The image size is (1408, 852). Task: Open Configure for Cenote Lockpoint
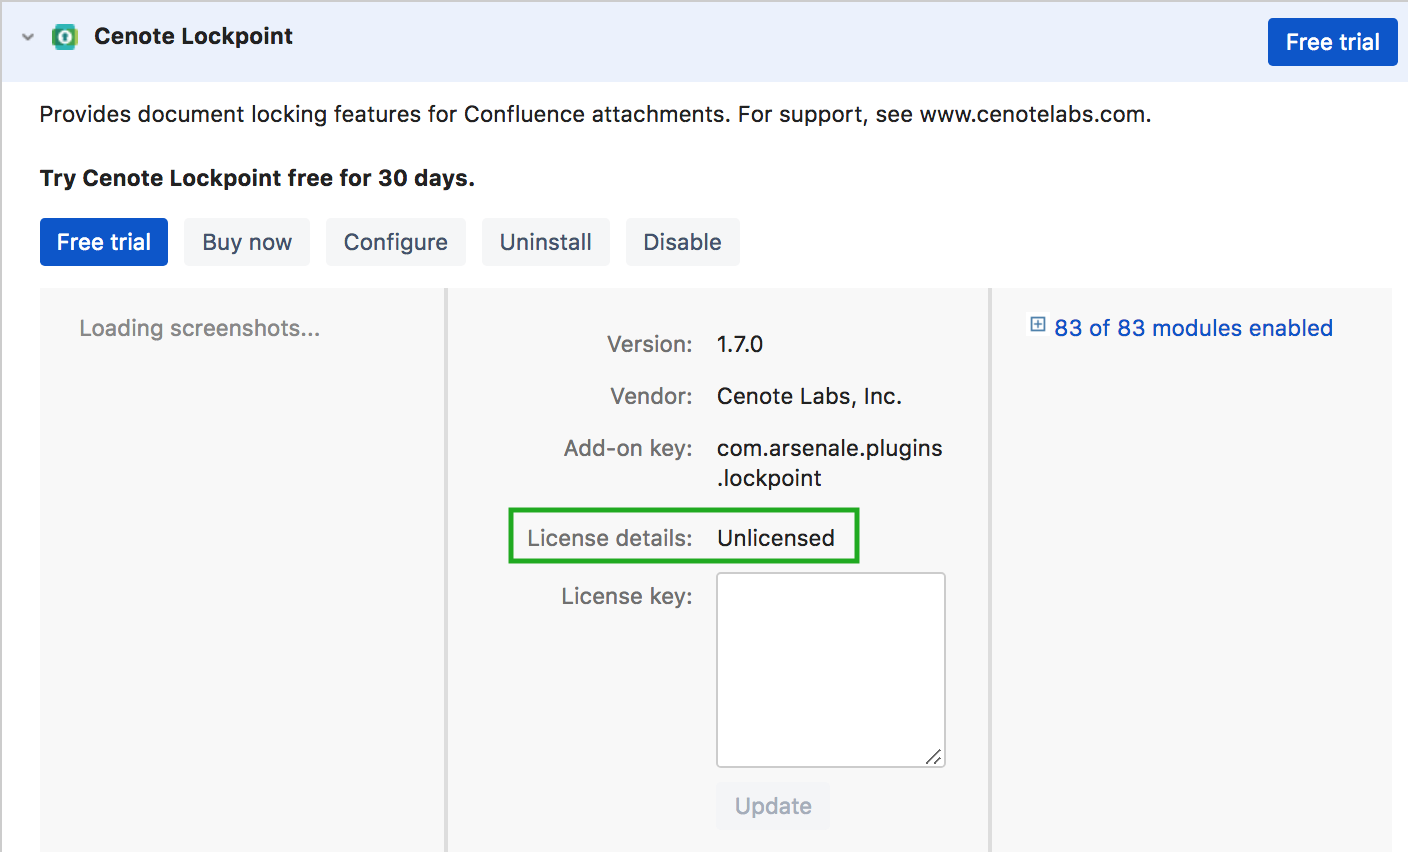click(395, 242)
